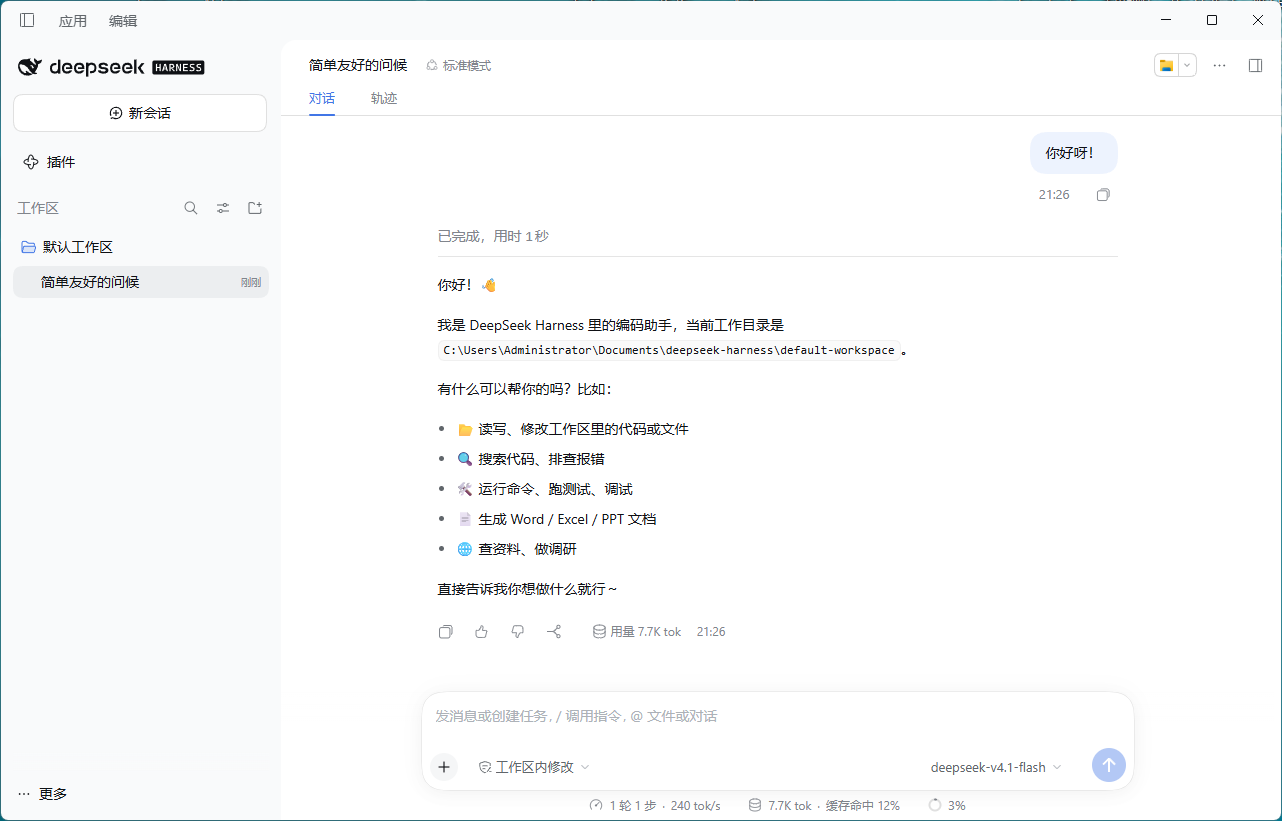Image resolution: width=1282 pixels, height=821 pixels.
Task: Copy the assistant reply
Action: coord(446,632)
